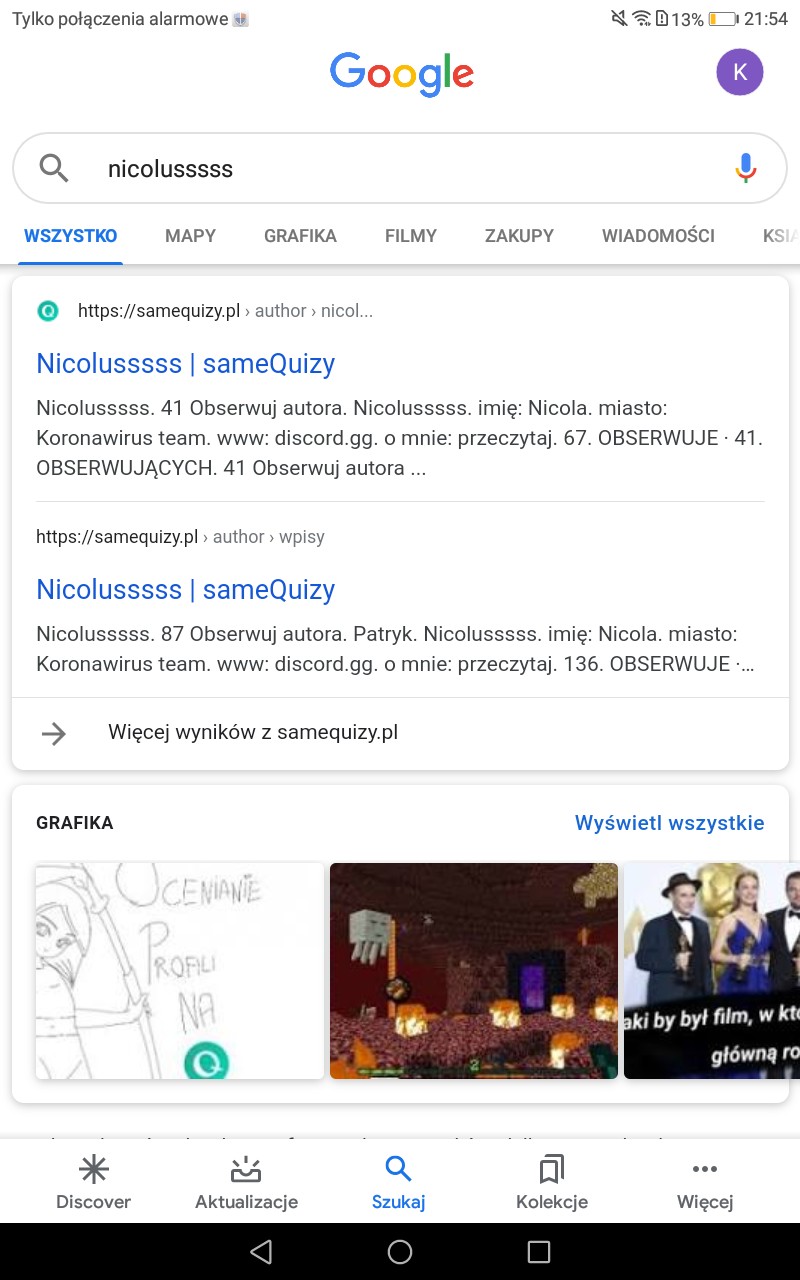
Task: Tap the magnifier icon in search bar
Action: click(54, 167)
